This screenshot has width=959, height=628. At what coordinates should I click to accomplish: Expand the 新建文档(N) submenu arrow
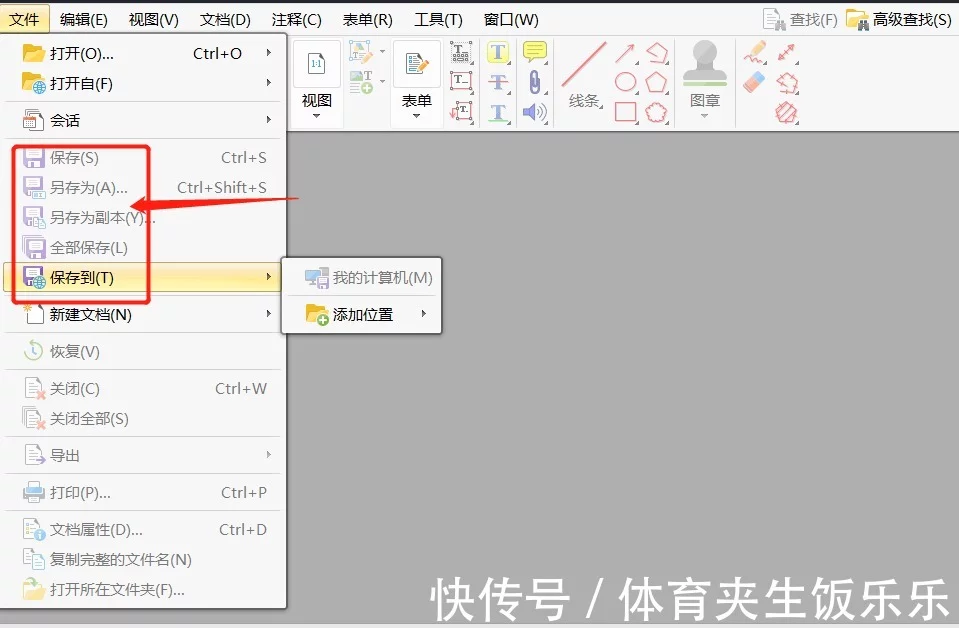pos(268,314)
